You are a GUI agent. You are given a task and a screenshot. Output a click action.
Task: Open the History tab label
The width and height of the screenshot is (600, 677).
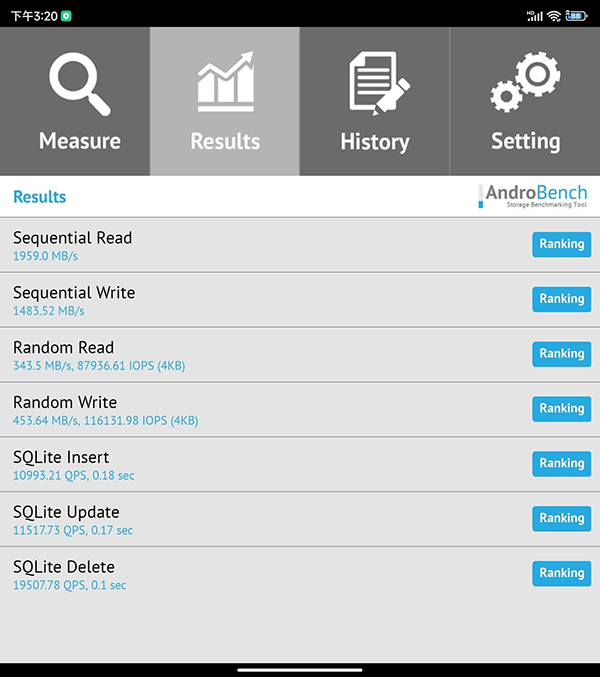click(374, 141)
